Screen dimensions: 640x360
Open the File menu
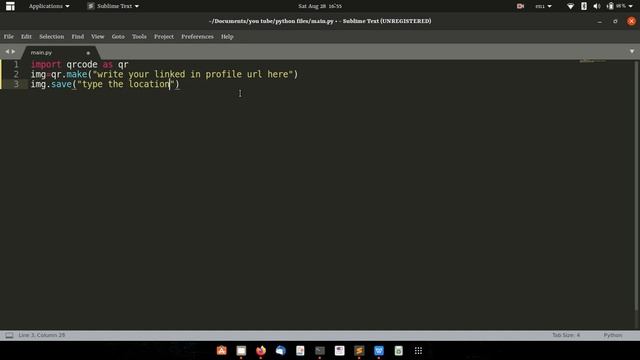point(9,37)
